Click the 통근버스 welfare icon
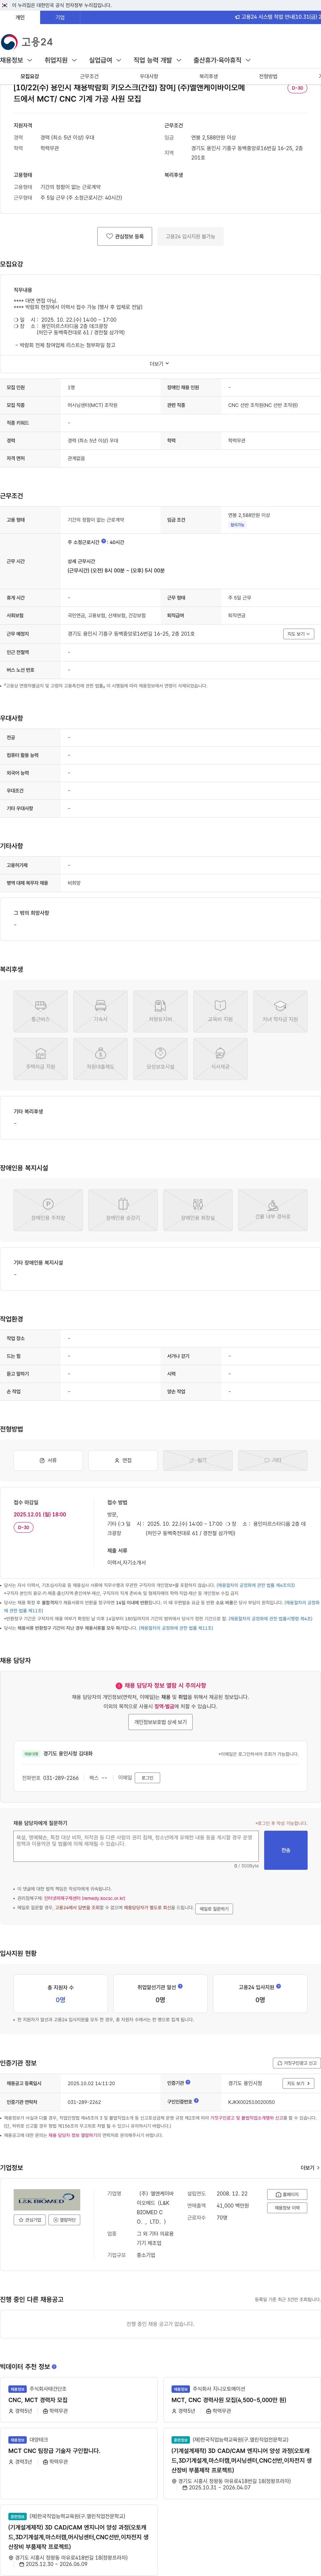 click(41, 1011)
